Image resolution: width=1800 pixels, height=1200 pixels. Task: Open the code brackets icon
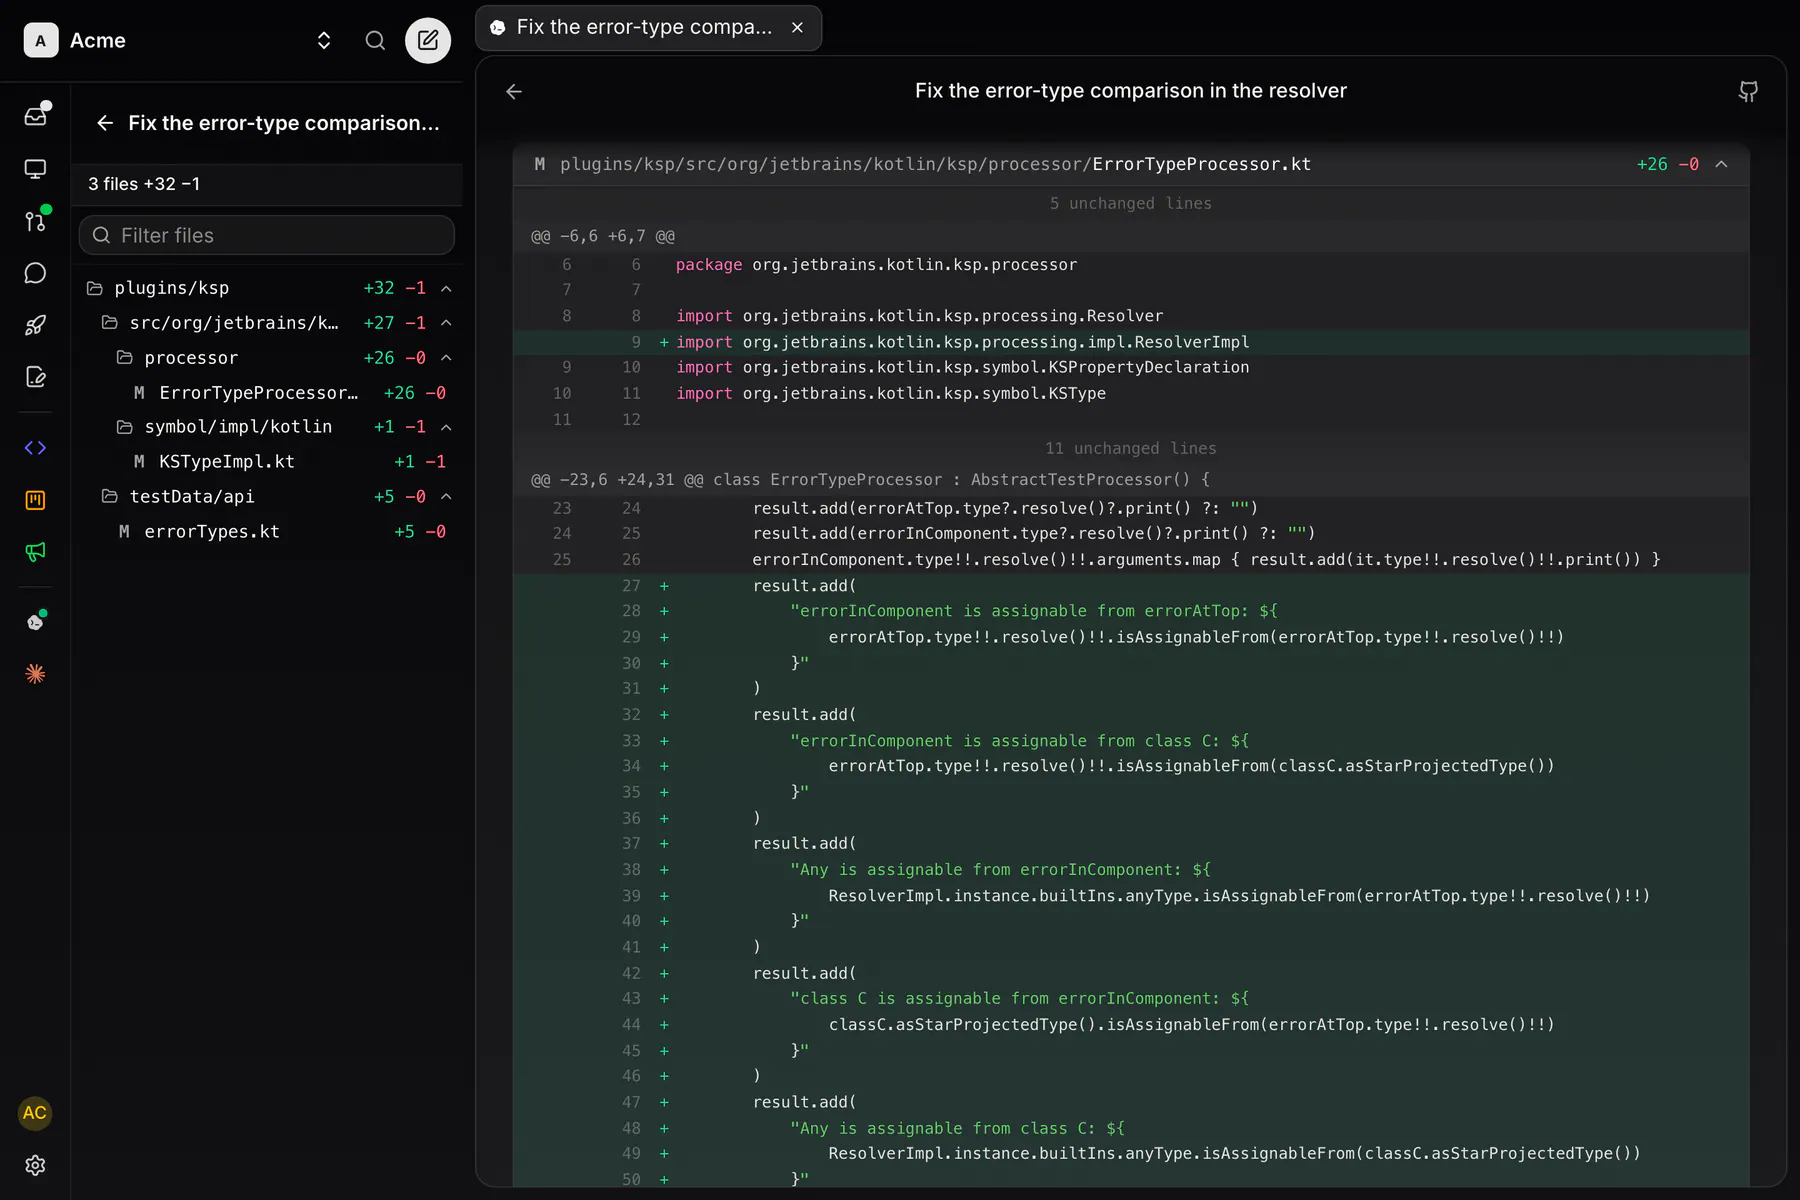[x=35, y=448]
